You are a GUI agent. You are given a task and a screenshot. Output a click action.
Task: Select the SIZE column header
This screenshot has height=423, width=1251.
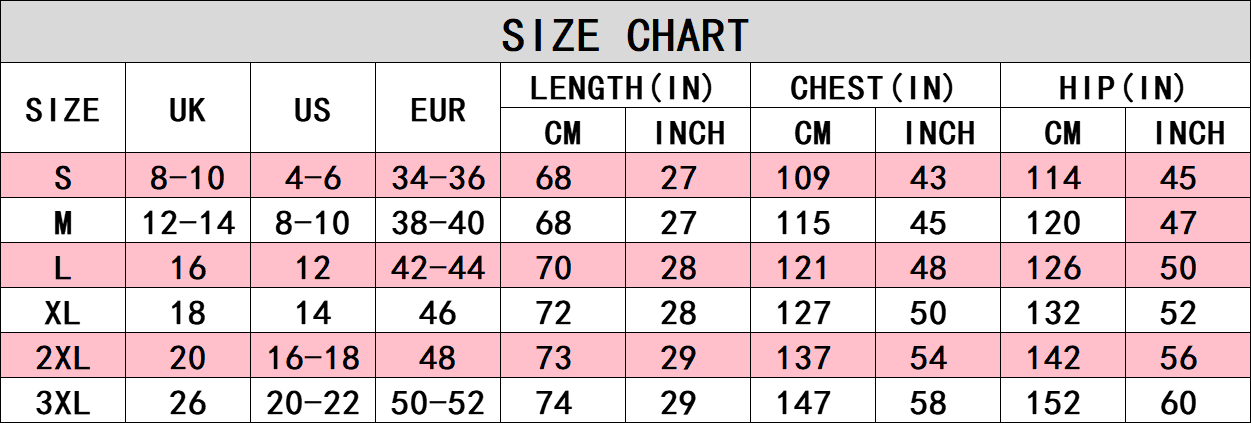[62, 109]
